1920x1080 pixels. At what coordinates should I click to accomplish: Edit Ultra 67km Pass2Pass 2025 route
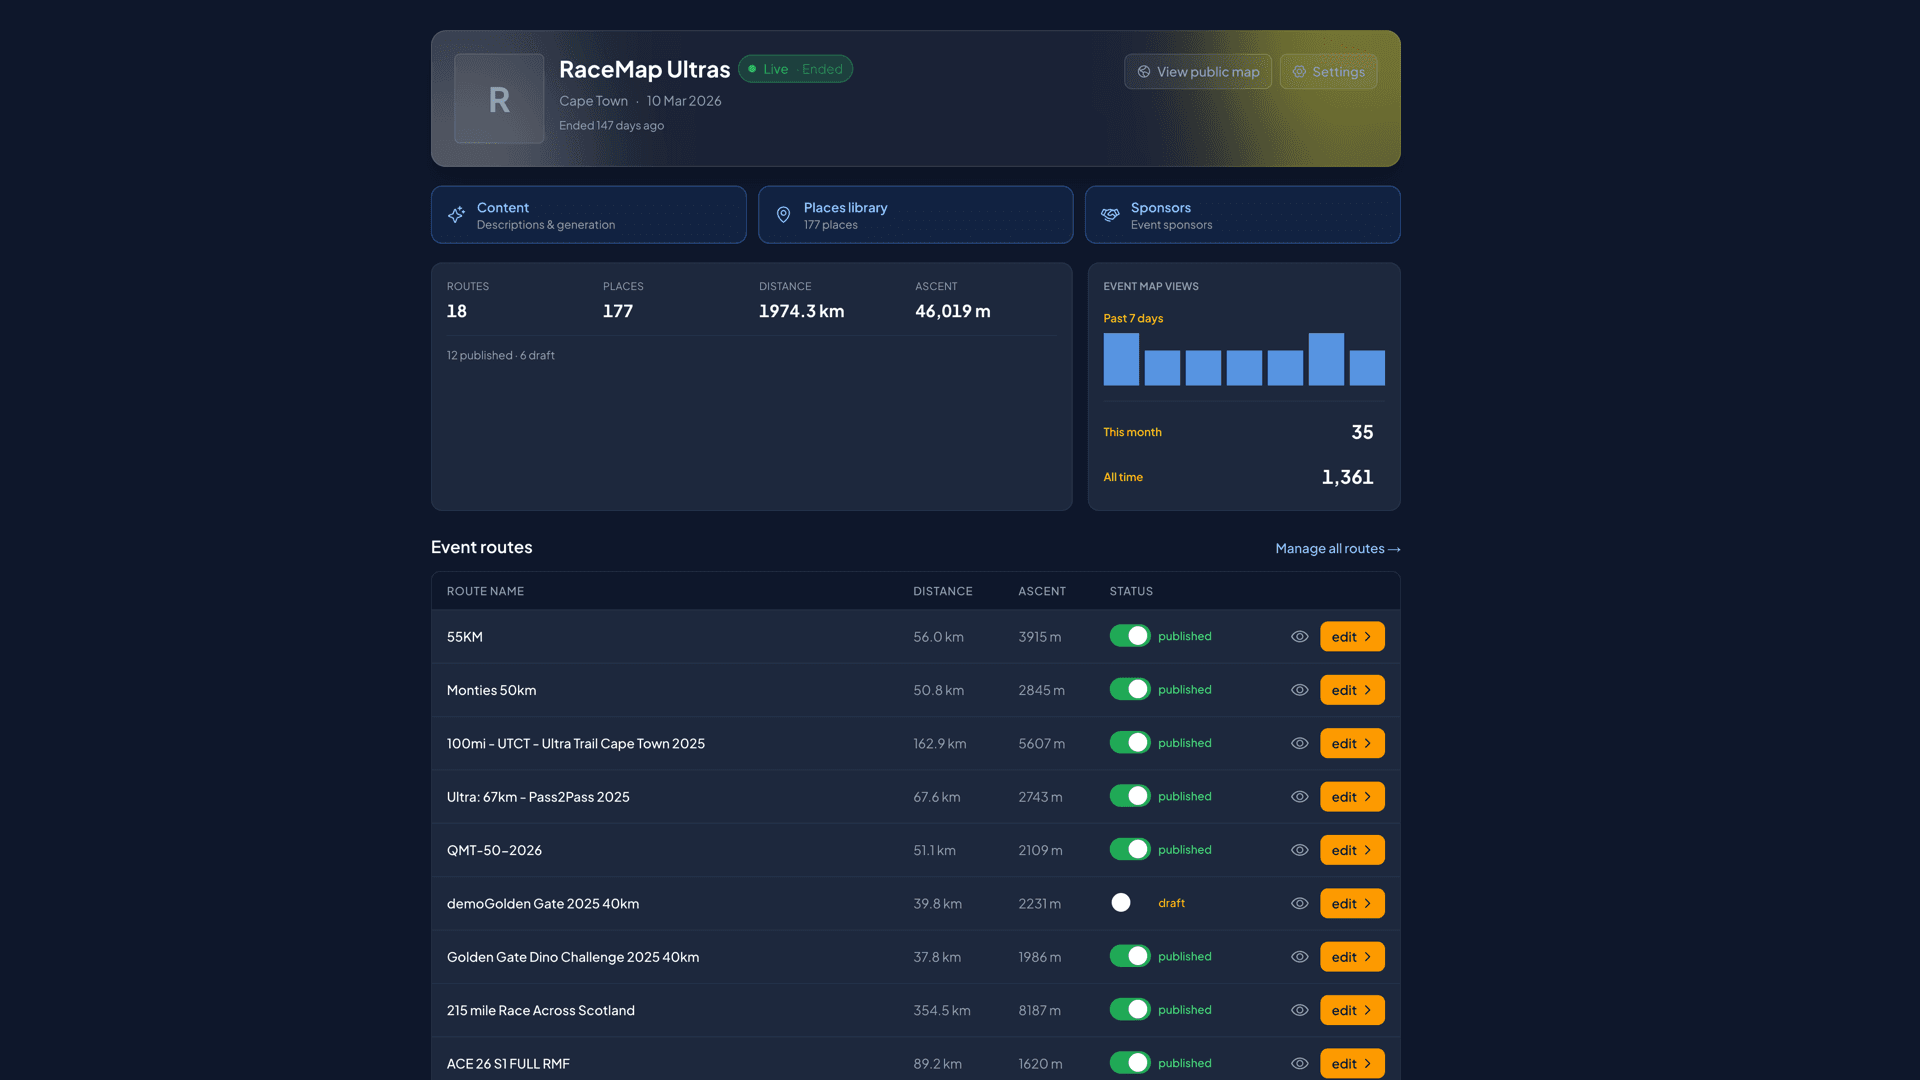(1352, 797)
